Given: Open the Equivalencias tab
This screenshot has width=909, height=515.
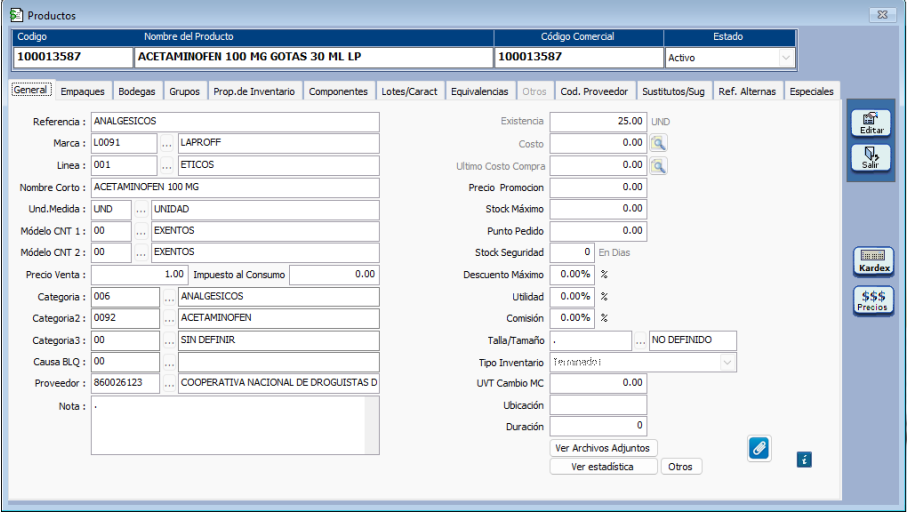Looking at the screenshot, I should tap(479, 91).
